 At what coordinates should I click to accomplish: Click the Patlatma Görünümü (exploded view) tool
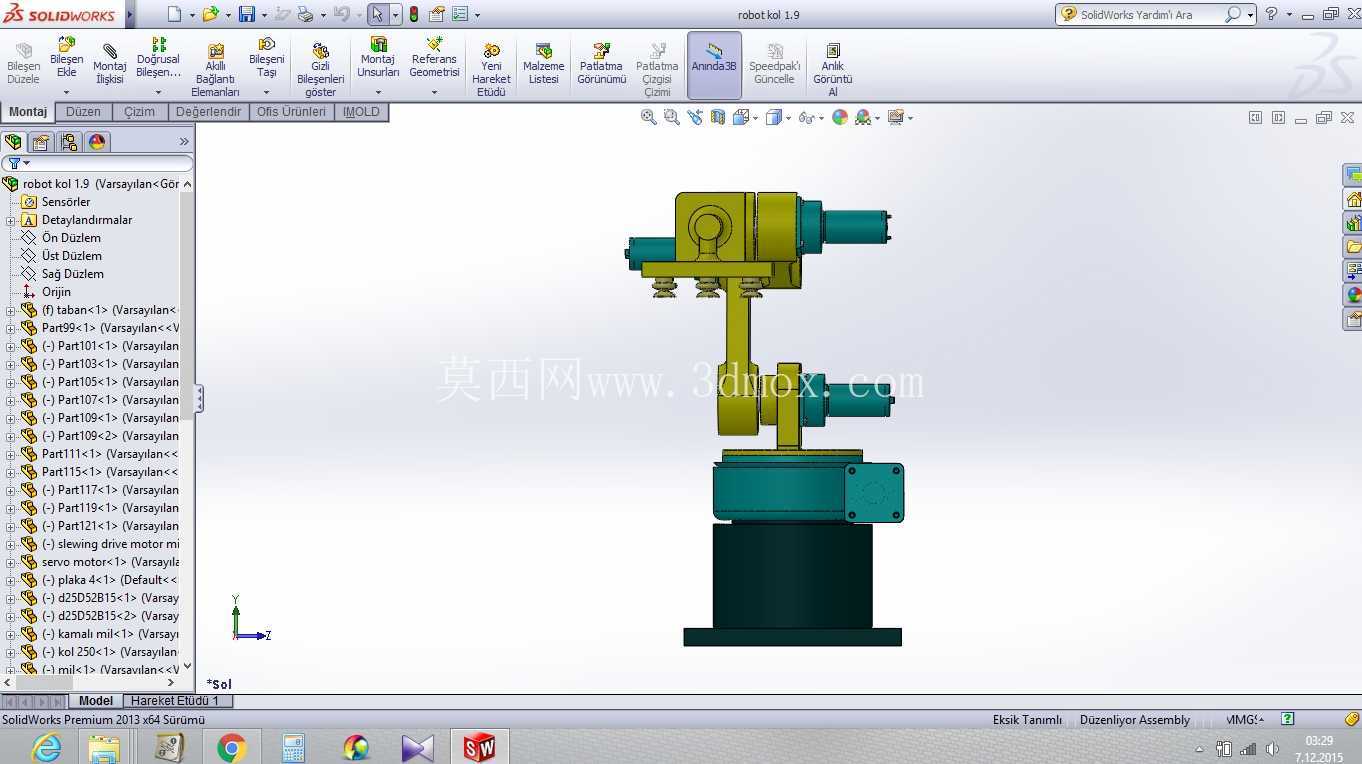click(x=601, y=65)
